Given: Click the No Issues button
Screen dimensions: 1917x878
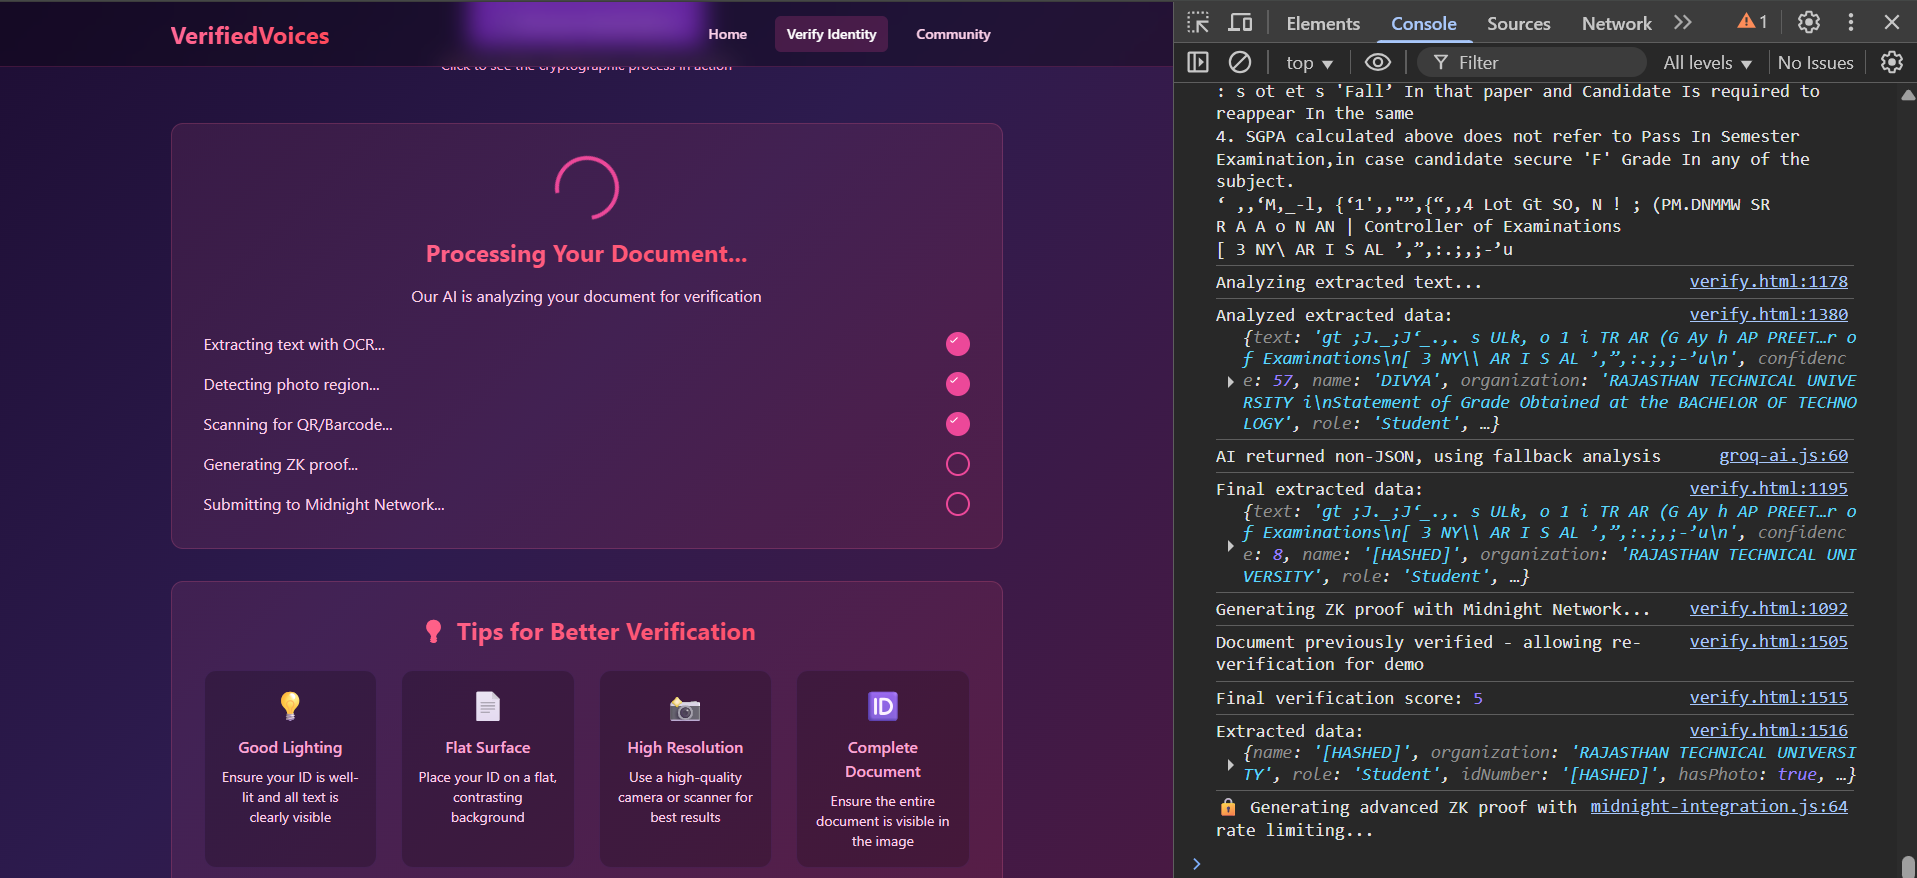Looking at the screenshot, I should tap(1815, 63).
